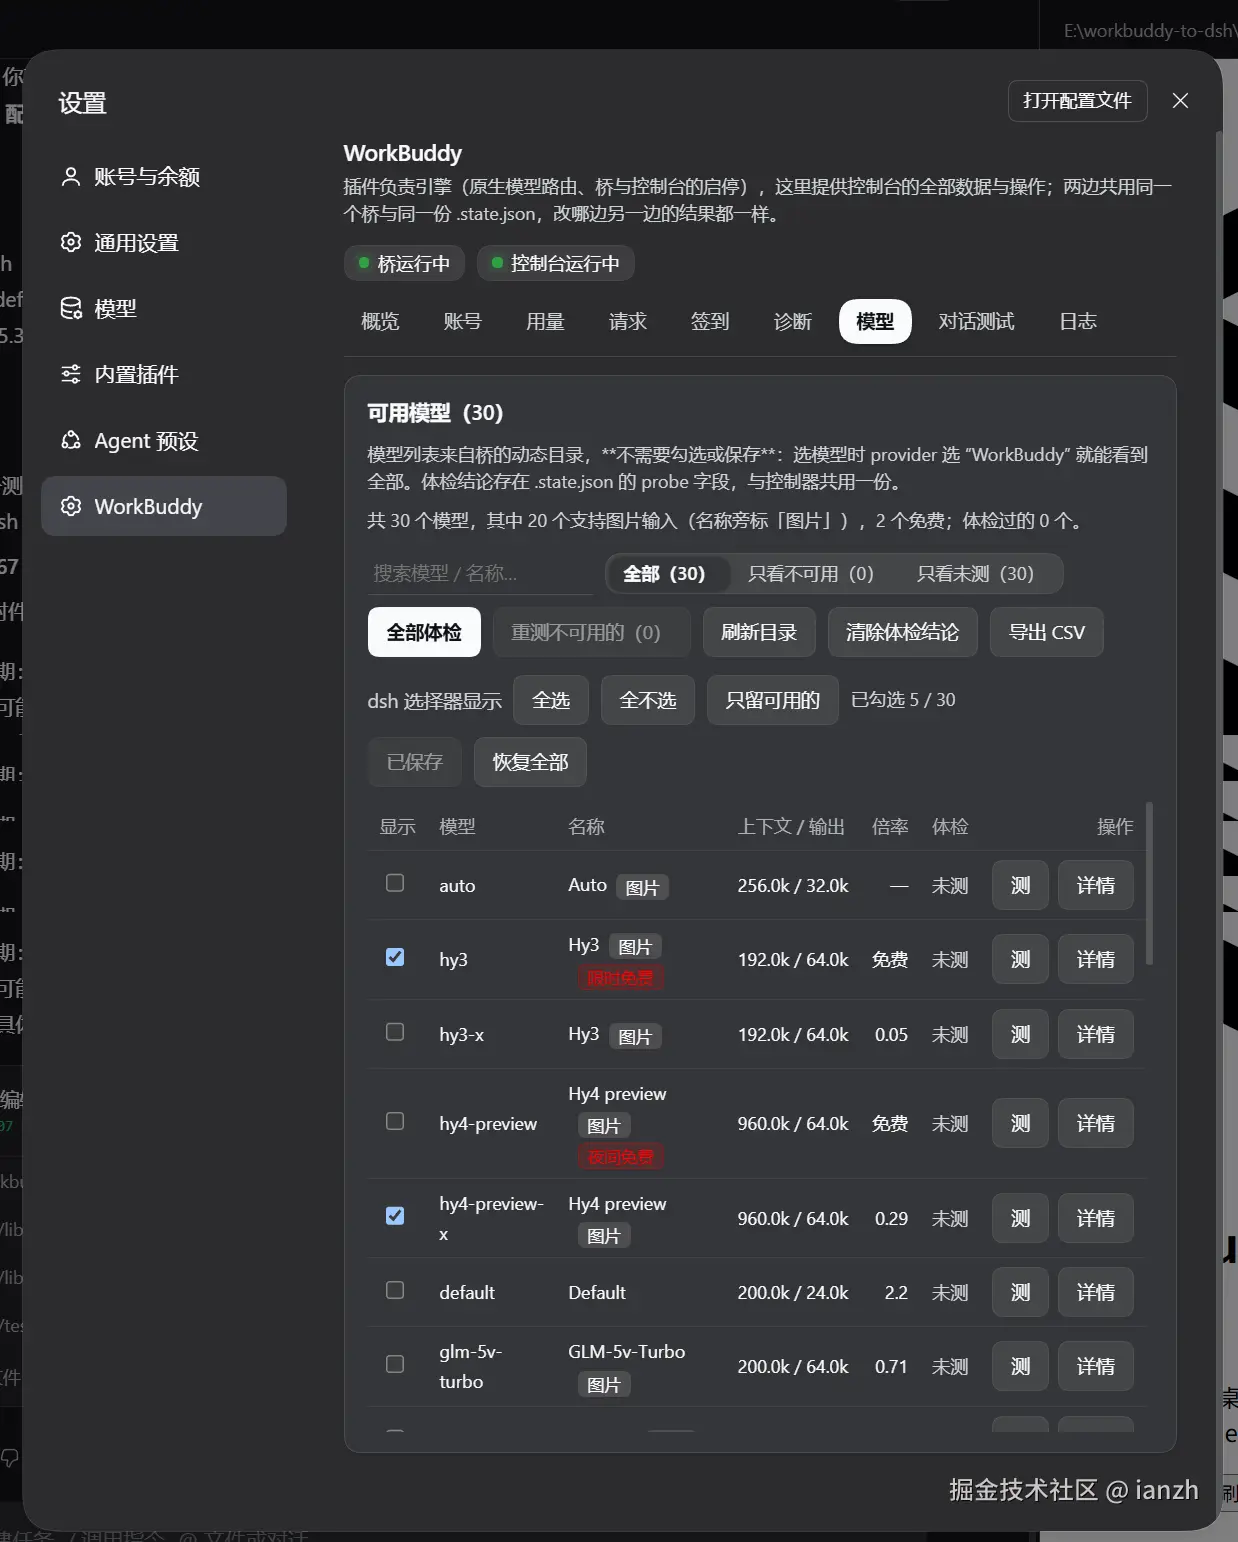Check the default model checkbox
Screen dimensions: 1238x1542
pos(395,1290)
